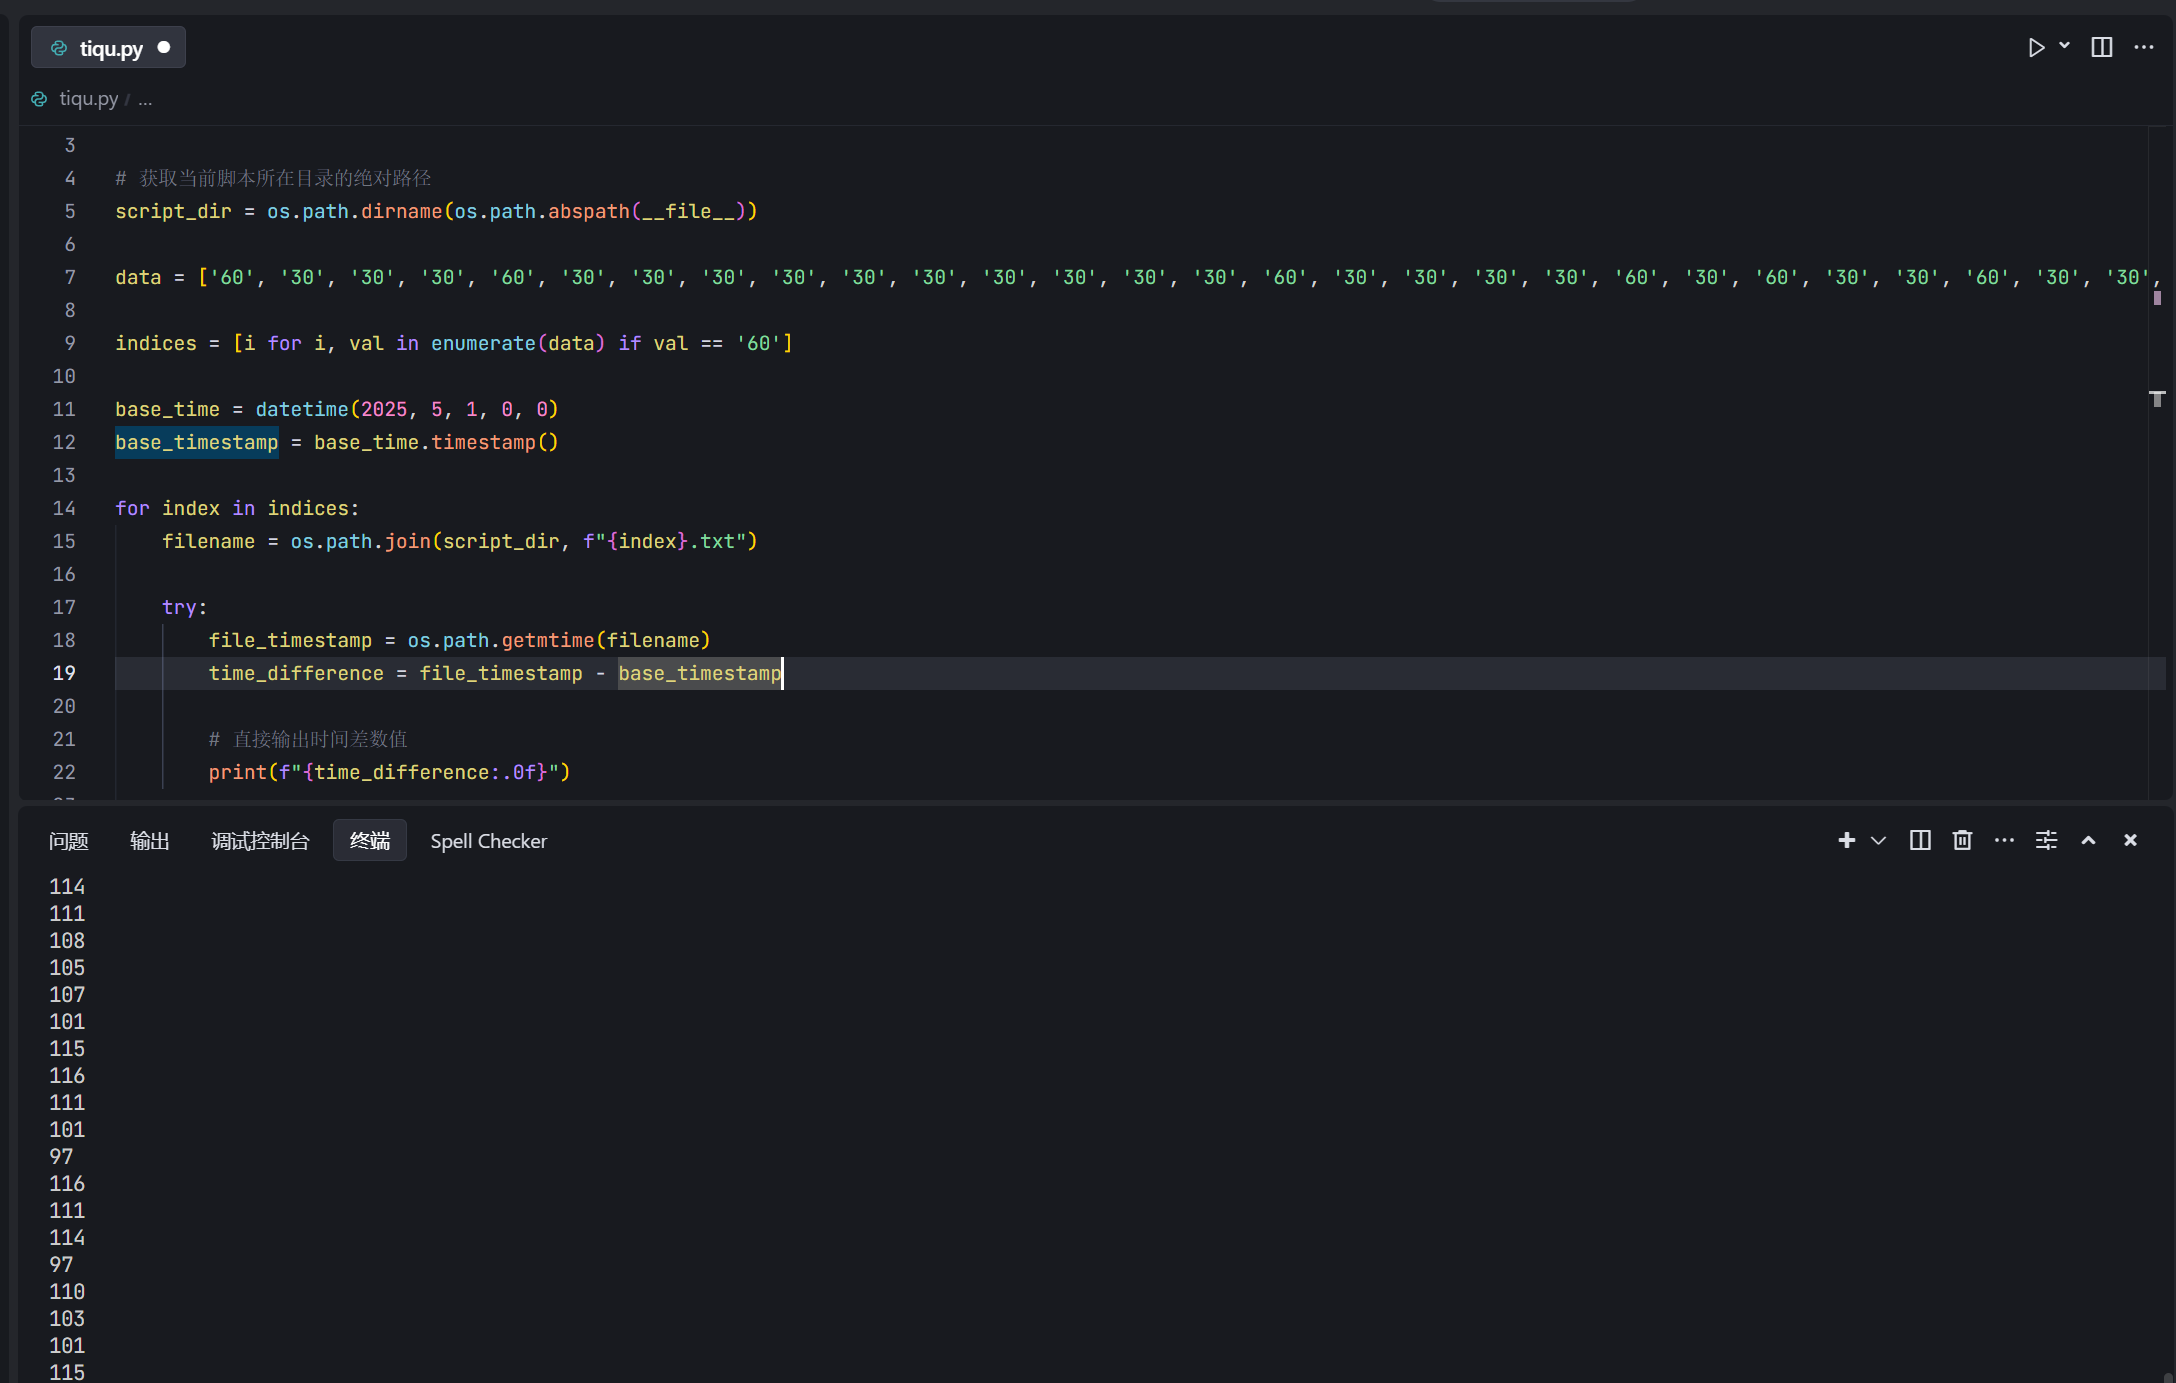This screenshot has width=2176, height=1383.
Task: Split the editor to the right
Action: (x=2101, y=47)
